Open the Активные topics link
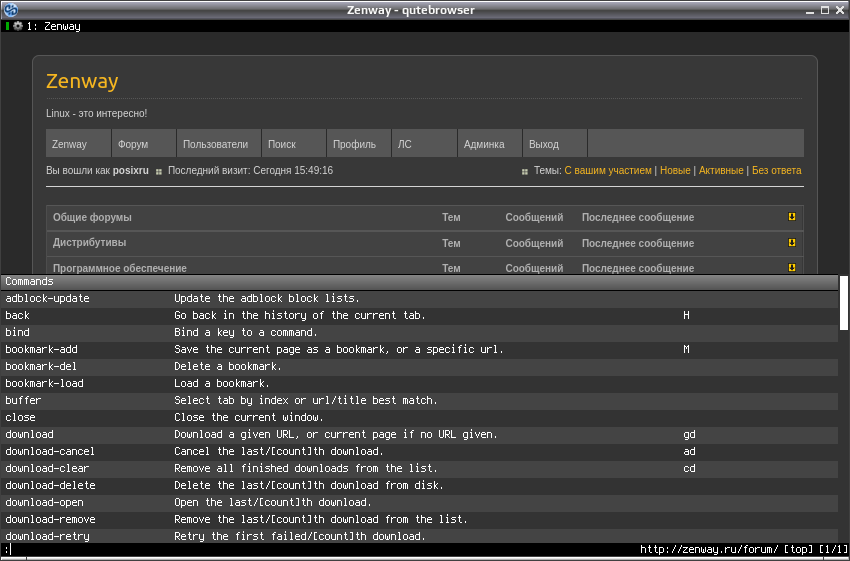 [721, 170]
